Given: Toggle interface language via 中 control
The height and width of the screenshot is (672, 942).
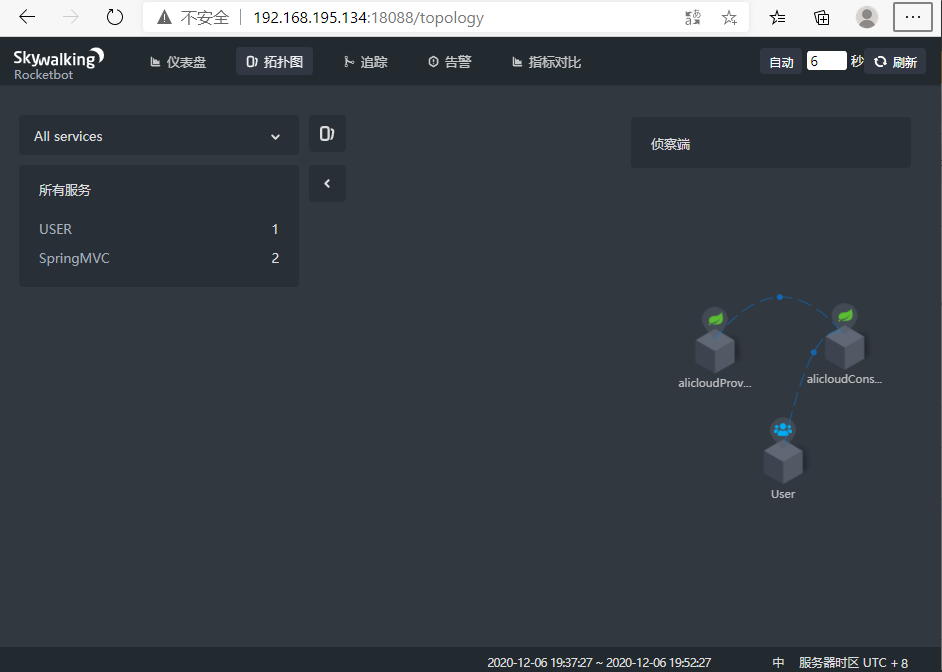Looking at the screenshot, I should (x=778, y=662).
